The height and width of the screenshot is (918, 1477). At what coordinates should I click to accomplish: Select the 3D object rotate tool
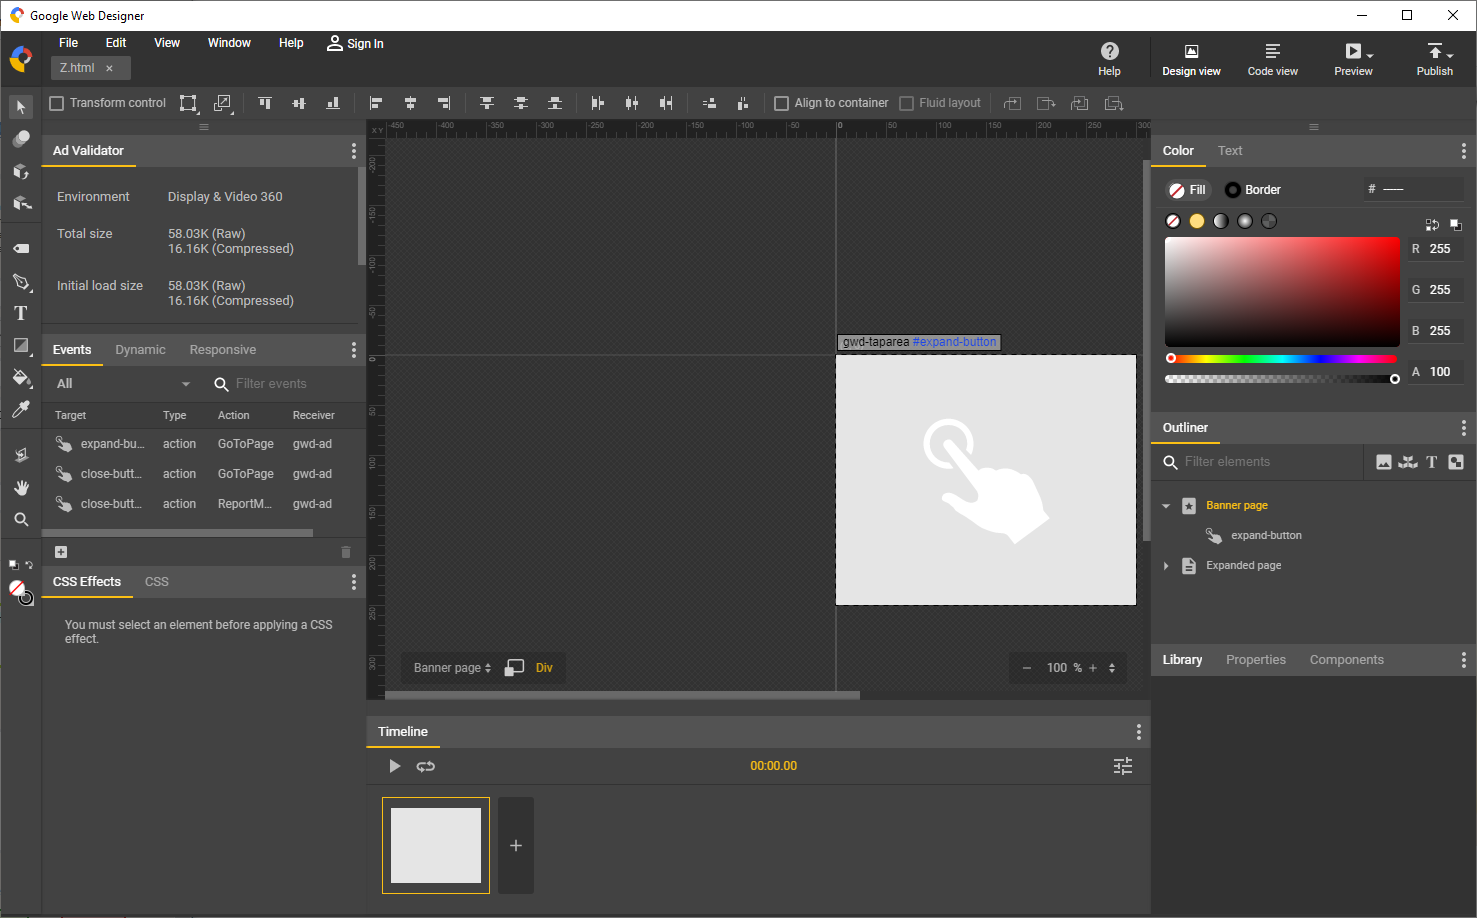[21, 171]
